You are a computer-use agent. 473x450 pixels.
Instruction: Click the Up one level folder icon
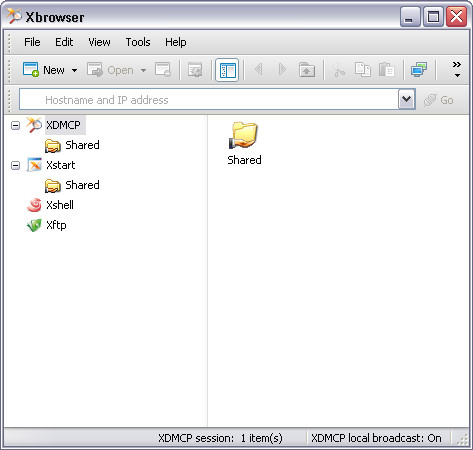point(307,70)
